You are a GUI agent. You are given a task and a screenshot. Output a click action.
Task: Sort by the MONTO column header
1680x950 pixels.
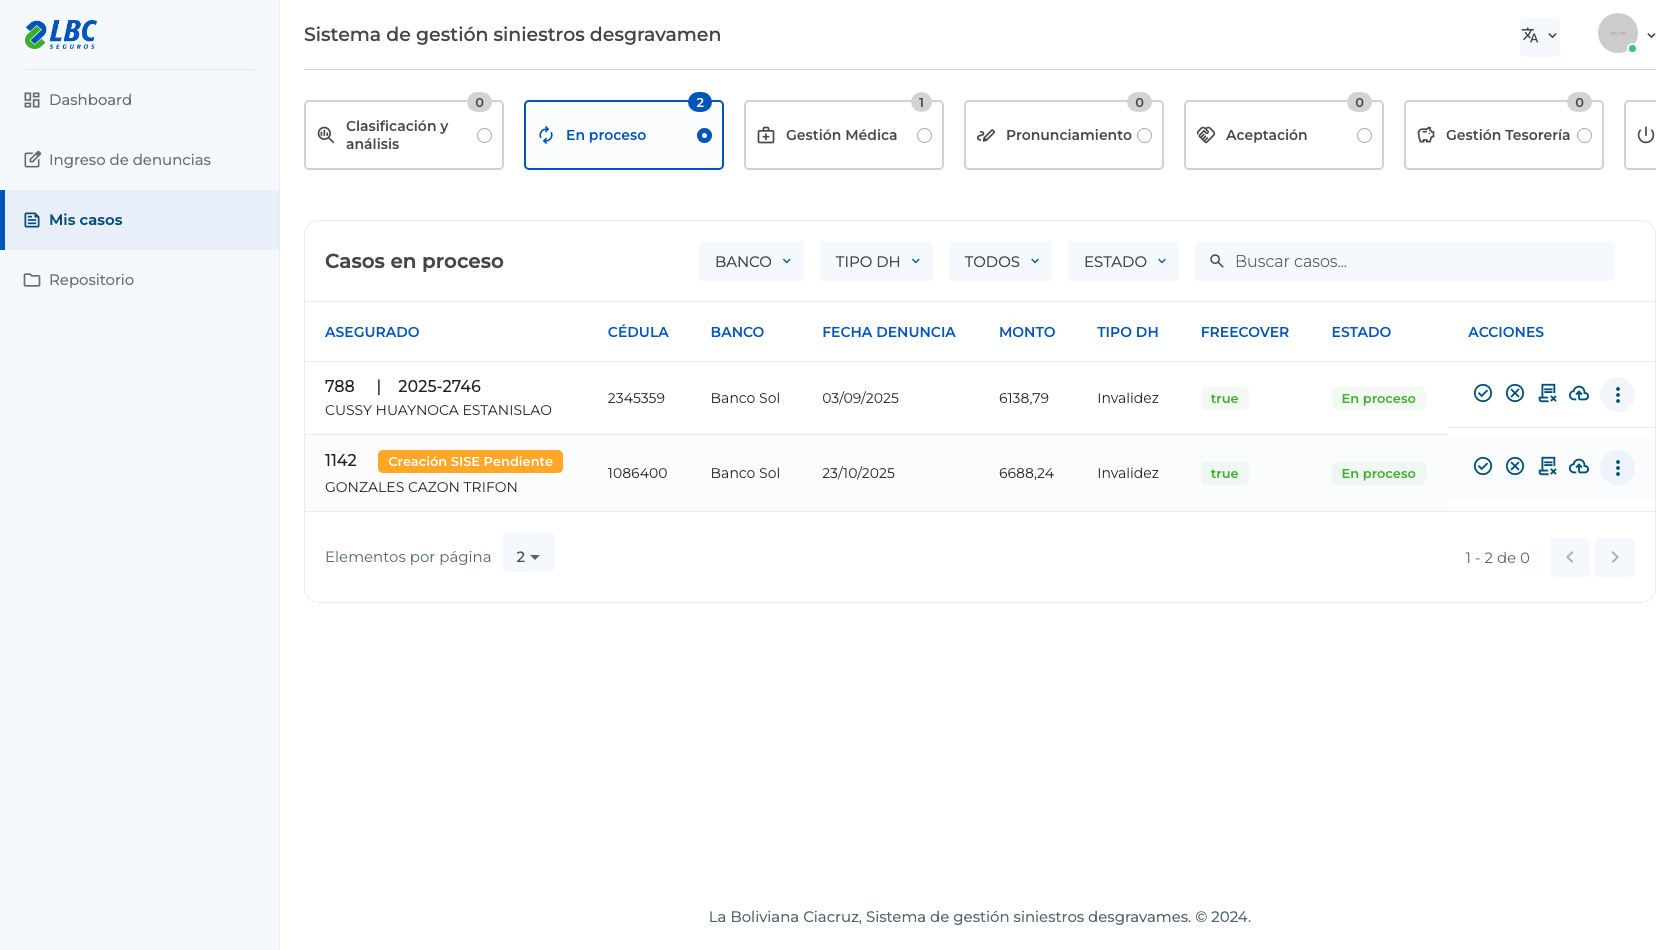click(1027, 332)
